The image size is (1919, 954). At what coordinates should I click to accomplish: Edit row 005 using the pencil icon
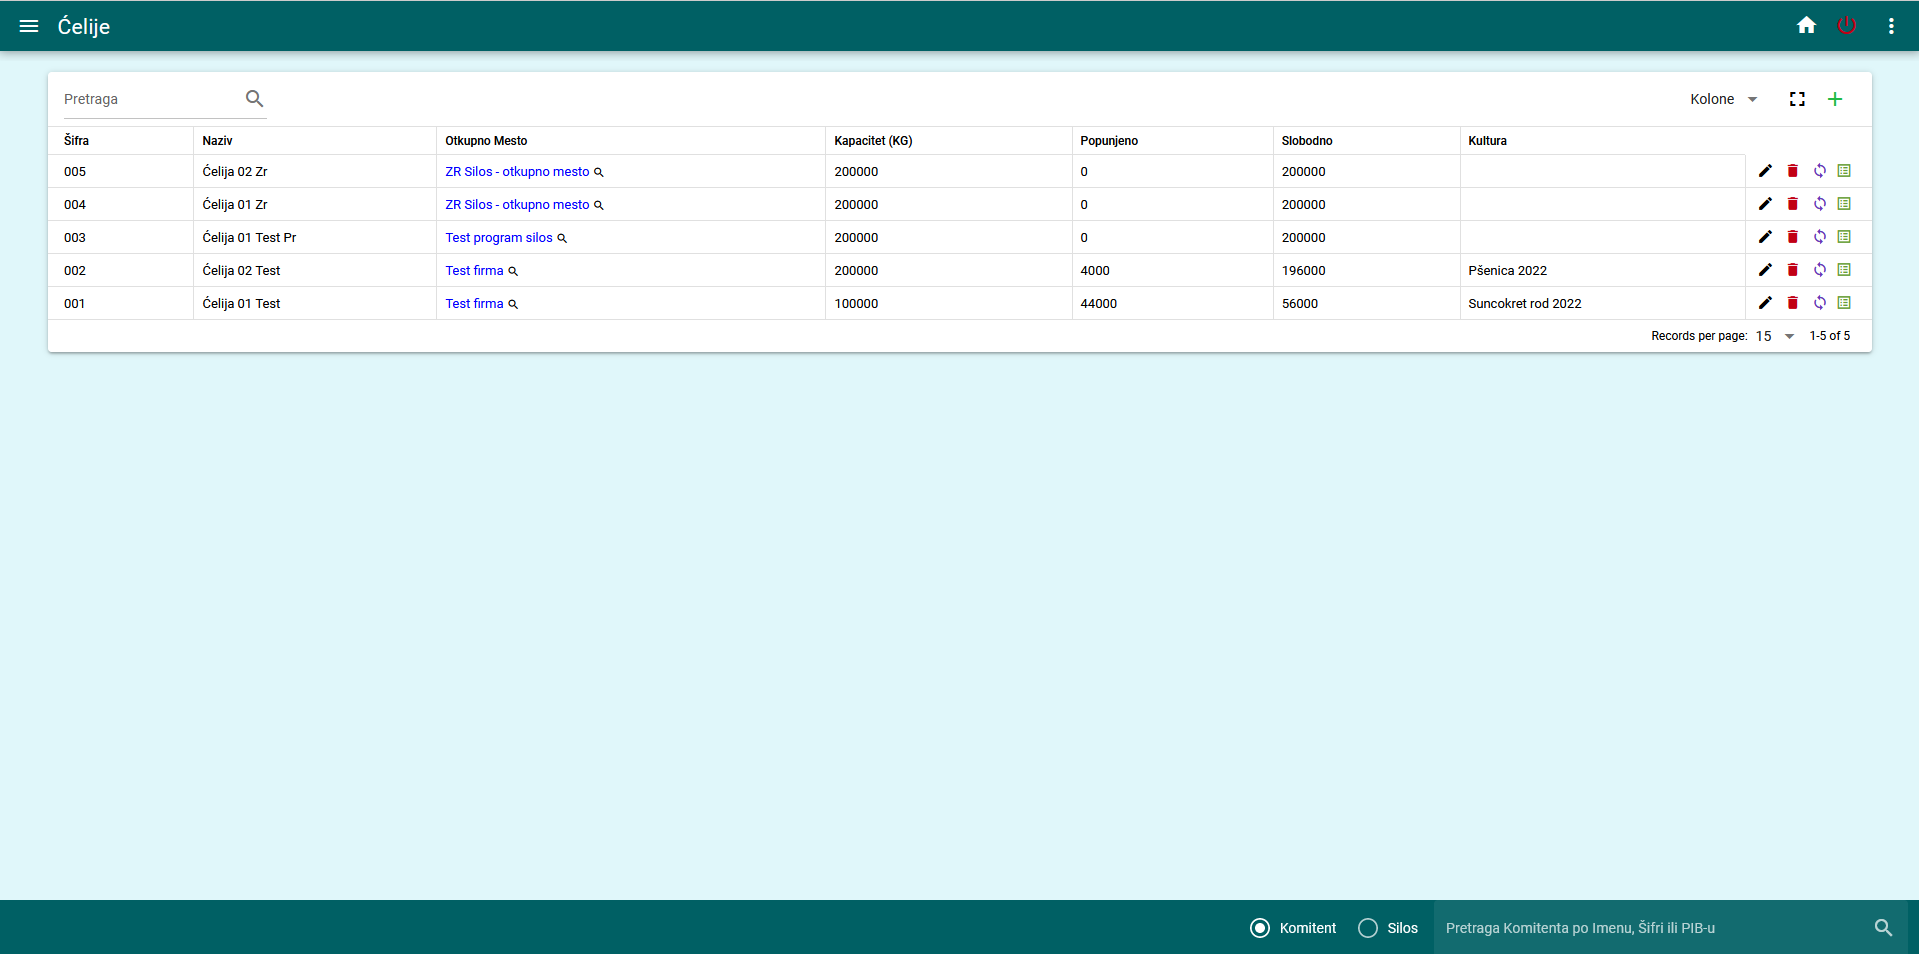[x=1765, y=171]
